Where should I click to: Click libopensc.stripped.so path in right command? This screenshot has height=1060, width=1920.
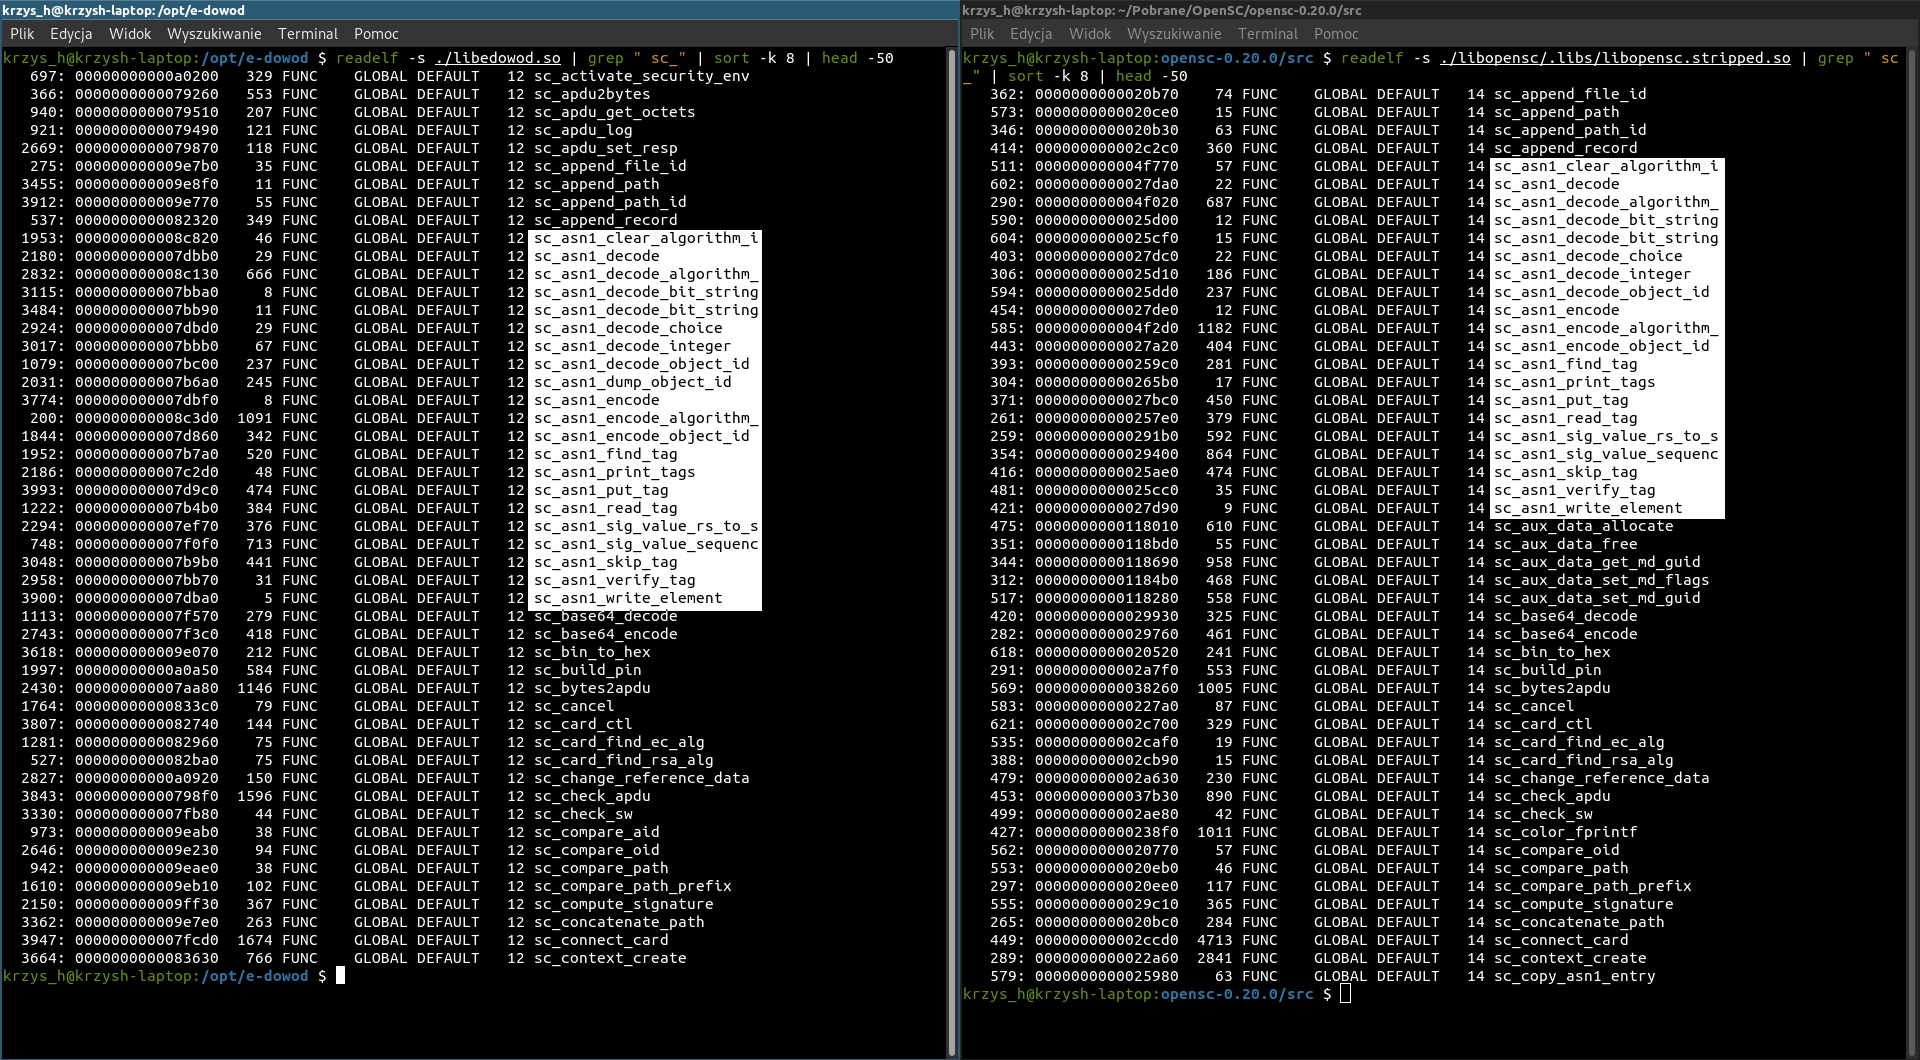click(x=1615, y=58)
